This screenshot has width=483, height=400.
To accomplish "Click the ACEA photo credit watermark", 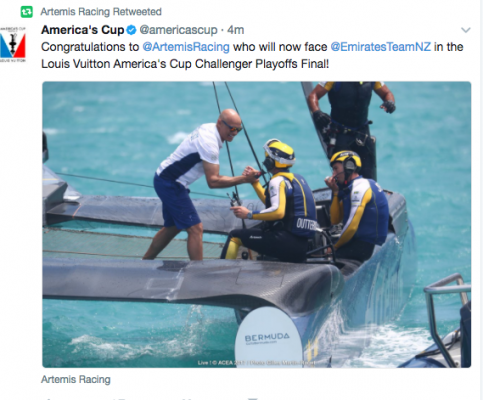I will [256, 362].
